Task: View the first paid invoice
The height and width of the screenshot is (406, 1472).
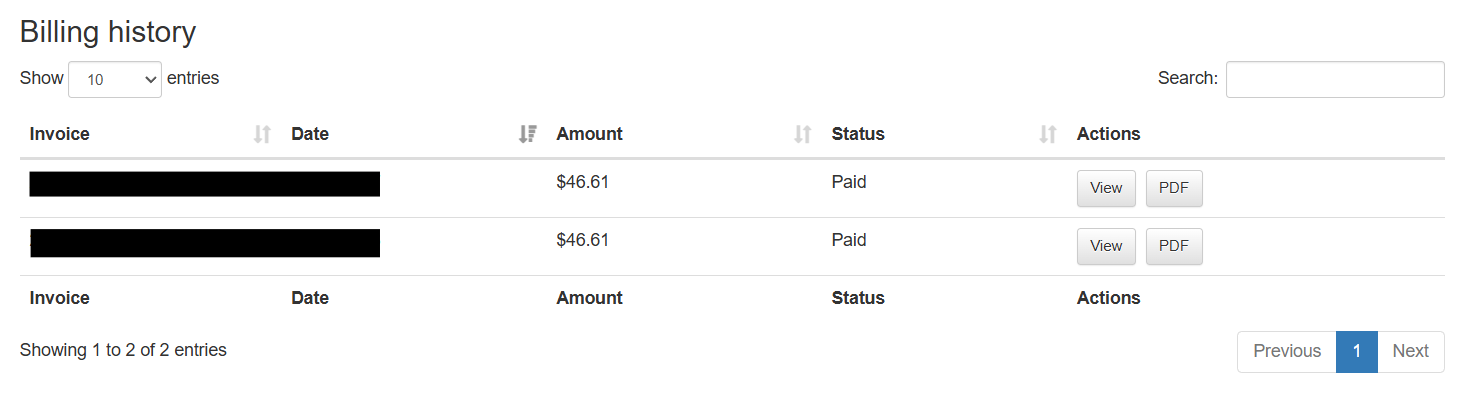Action: click(1106, 188)
